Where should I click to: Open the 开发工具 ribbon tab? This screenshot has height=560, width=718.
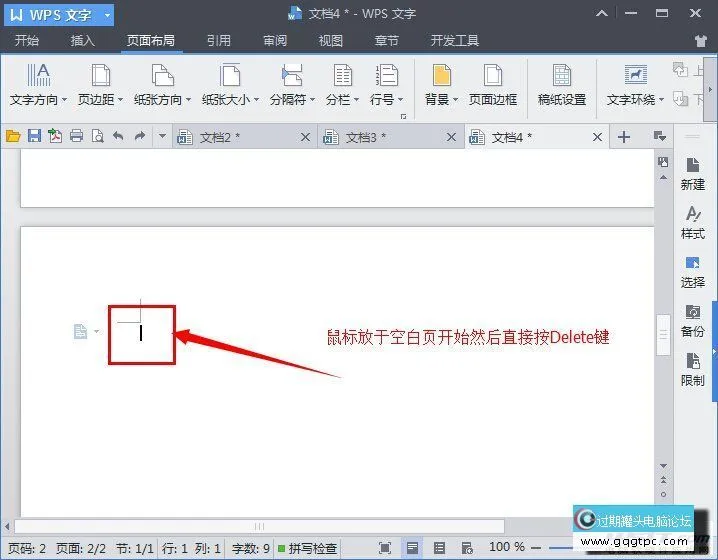pos(454,41)
